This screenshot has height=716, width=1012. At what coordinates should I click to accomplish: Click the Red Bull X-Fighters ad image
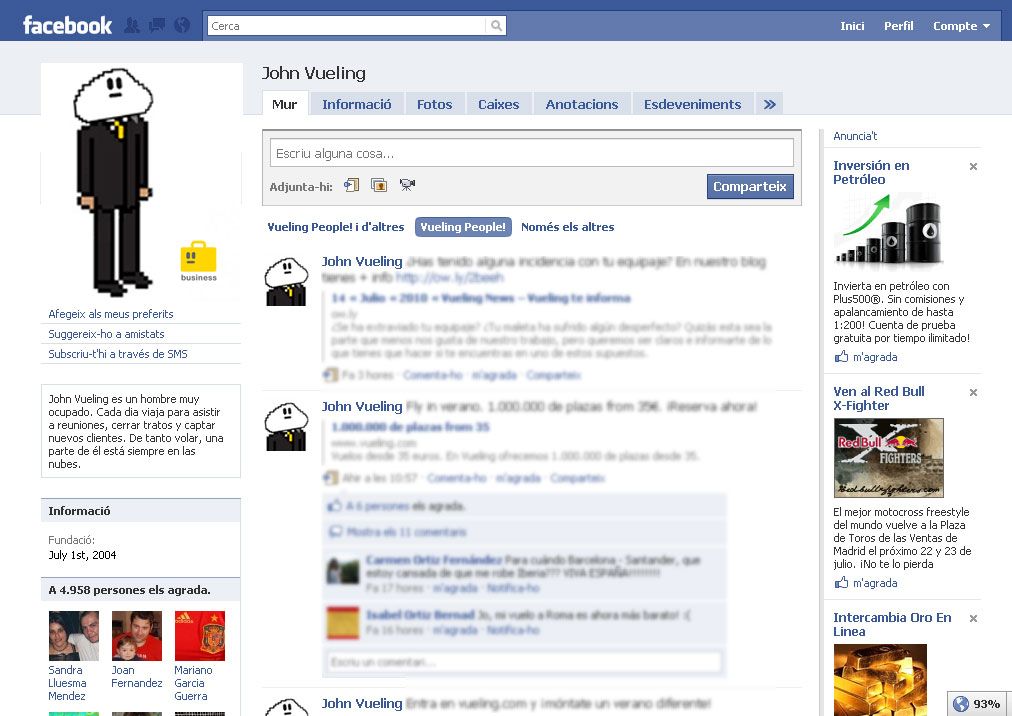click(x=889, y=458)
